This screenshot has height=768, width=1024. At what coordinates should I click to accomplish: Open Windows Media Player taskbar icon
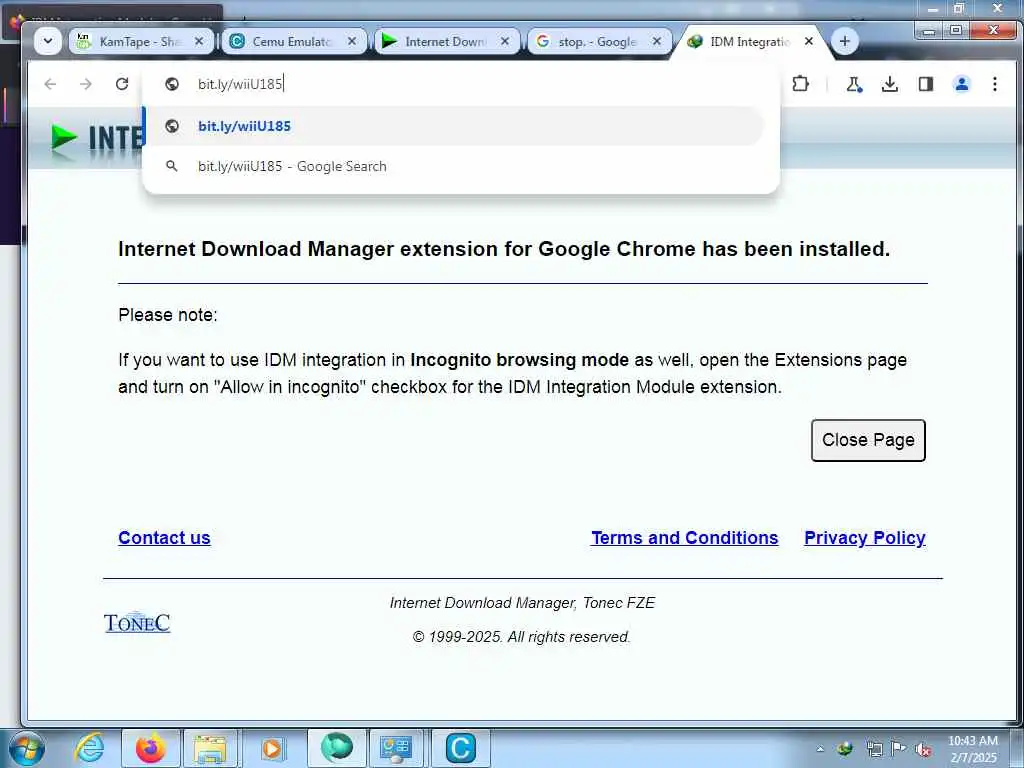pos(272,748)
